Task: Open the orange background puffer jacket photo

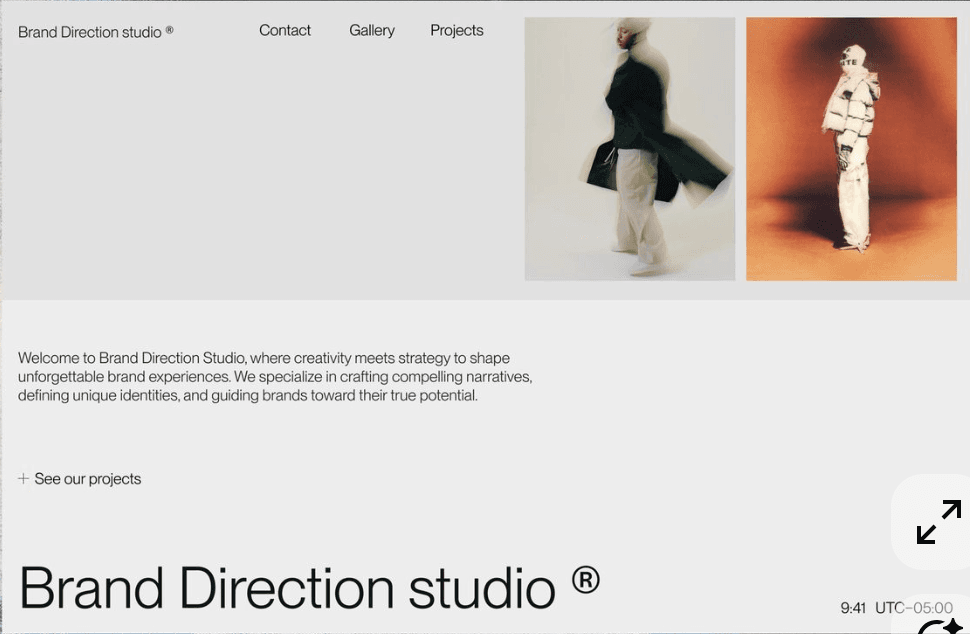Action: (851, 148)
